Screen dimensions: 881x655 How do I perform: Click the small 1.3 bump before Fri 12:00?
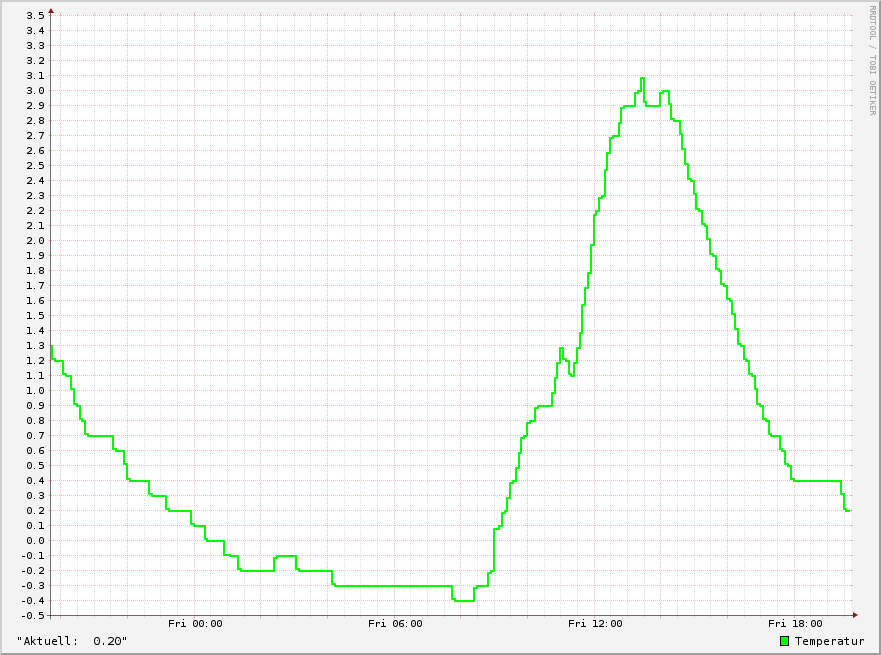[x=561, y=348]
